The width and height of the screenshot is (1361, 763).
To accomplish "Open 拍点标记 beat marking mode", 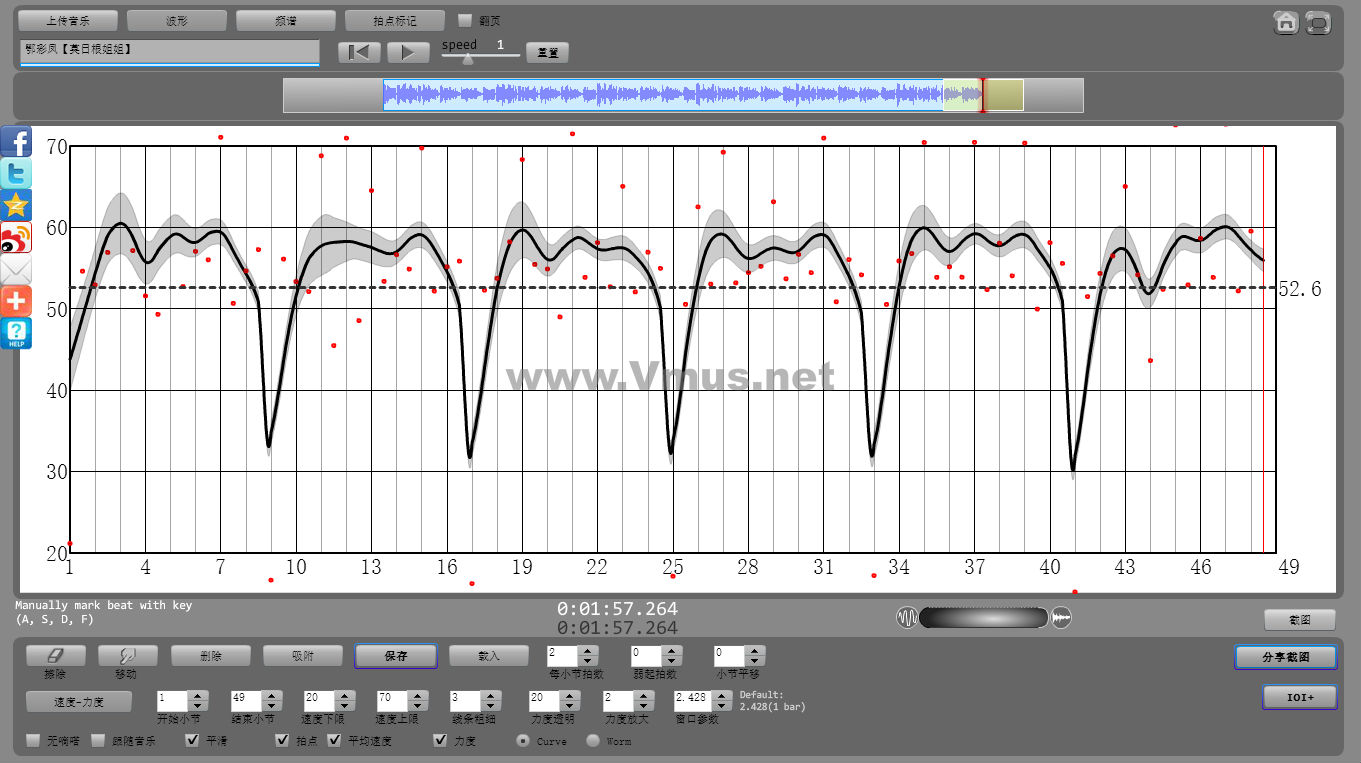I will tap(394, 20).
